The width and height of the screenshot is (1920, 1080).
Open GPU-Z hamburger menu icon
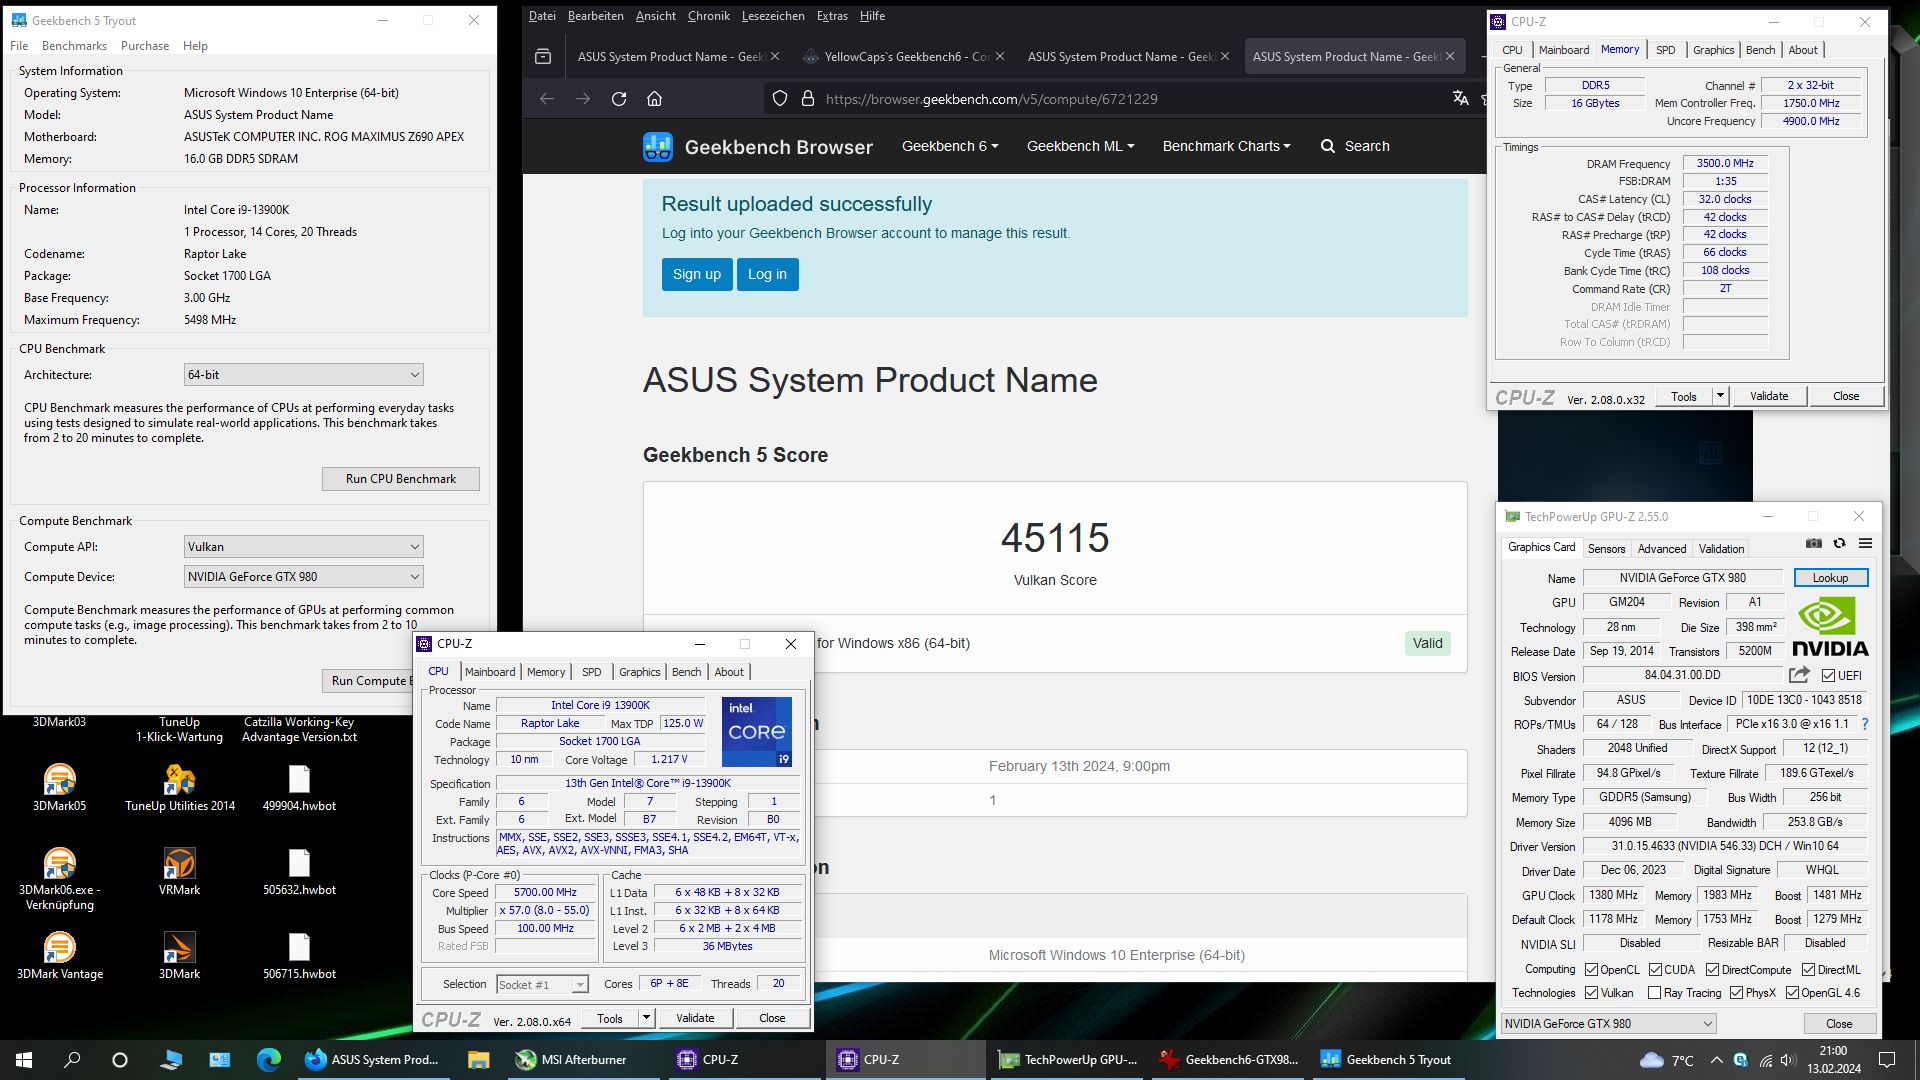tap(1865, 543)
